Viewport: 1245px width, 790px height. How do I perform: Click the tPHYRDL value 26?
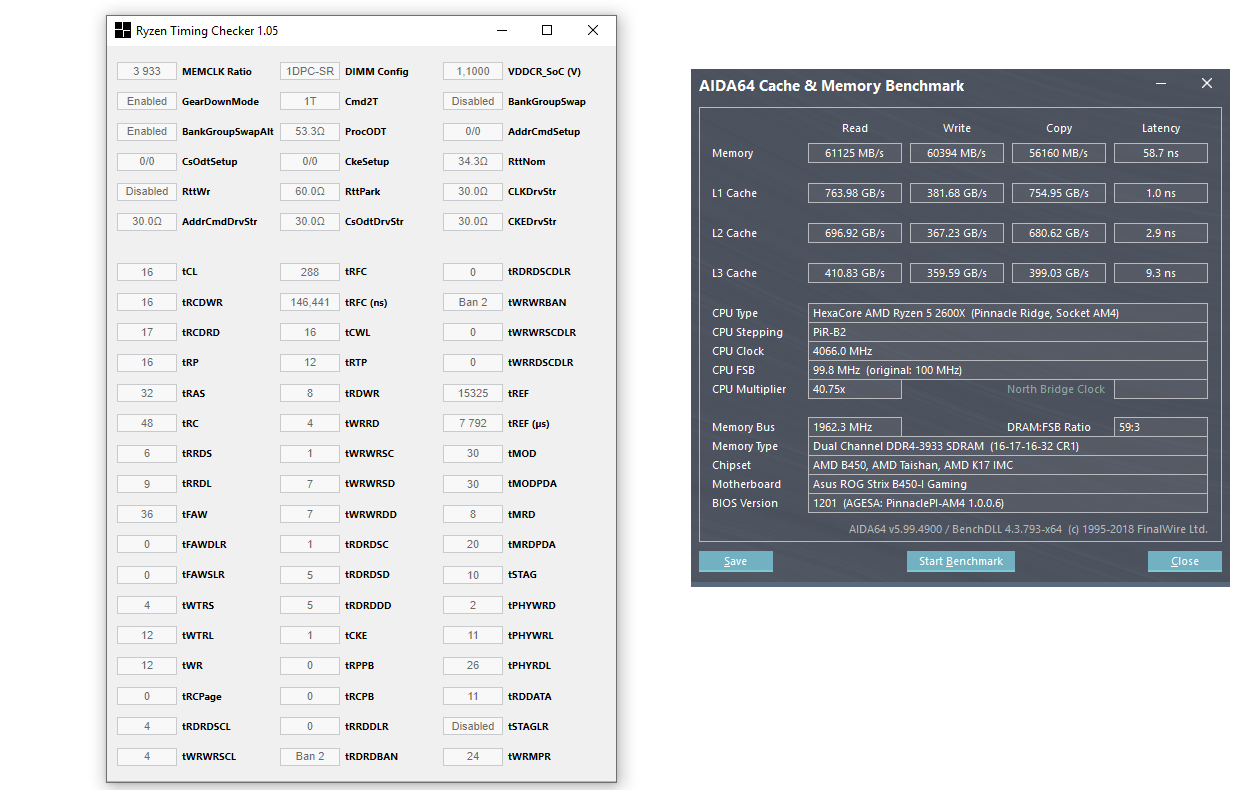[x=473, y=665]
